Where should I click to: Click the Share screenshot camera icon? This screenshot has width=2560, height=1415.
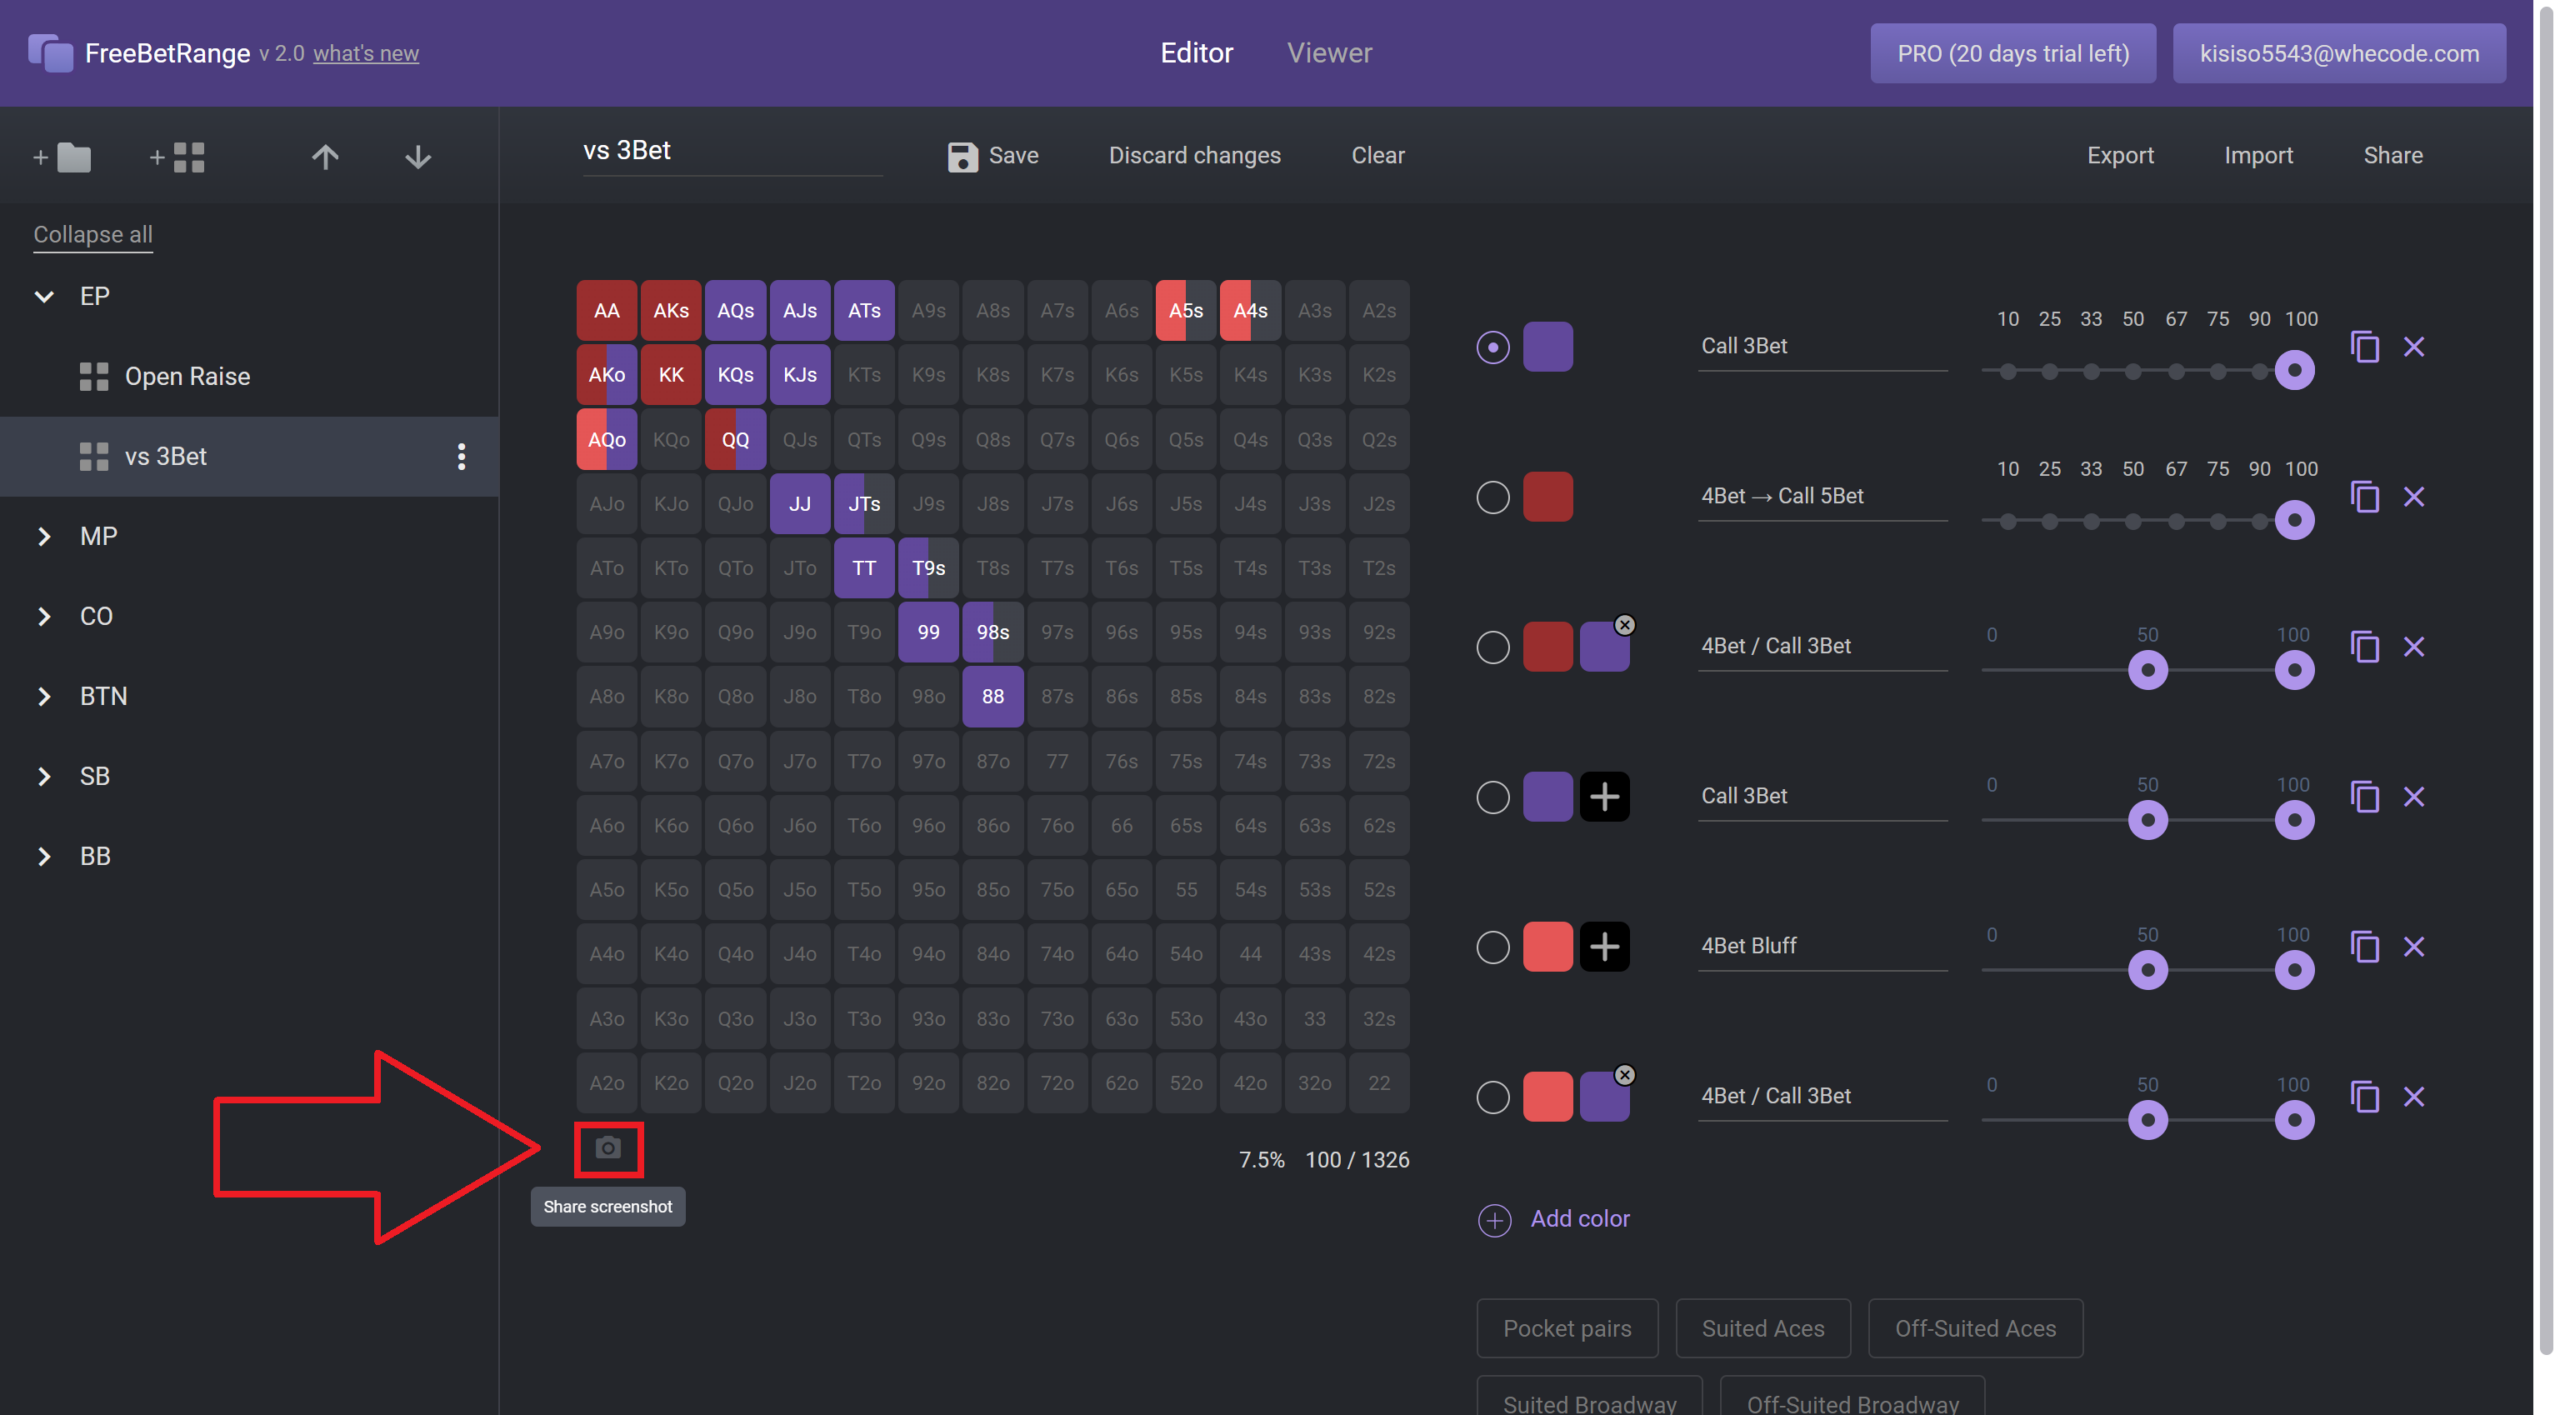coord(608,1148)
